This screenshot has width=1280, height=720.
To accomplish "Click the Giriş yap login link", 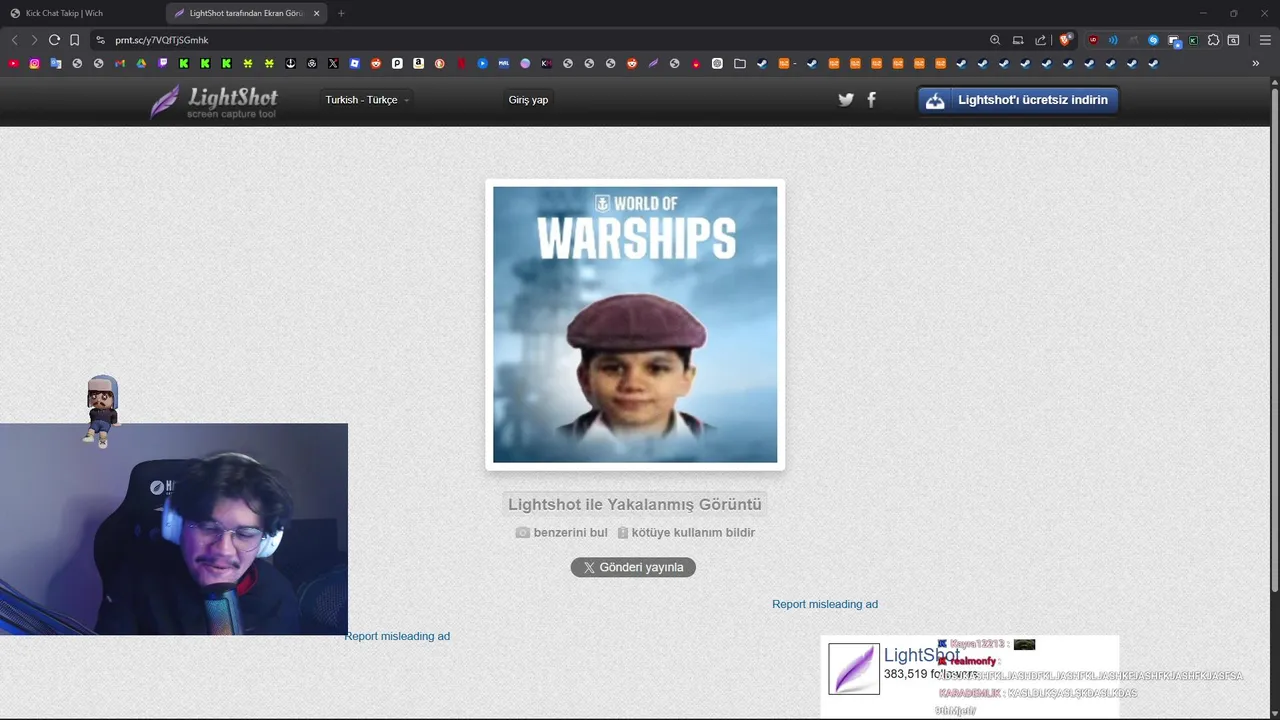I will coord(528,100).
